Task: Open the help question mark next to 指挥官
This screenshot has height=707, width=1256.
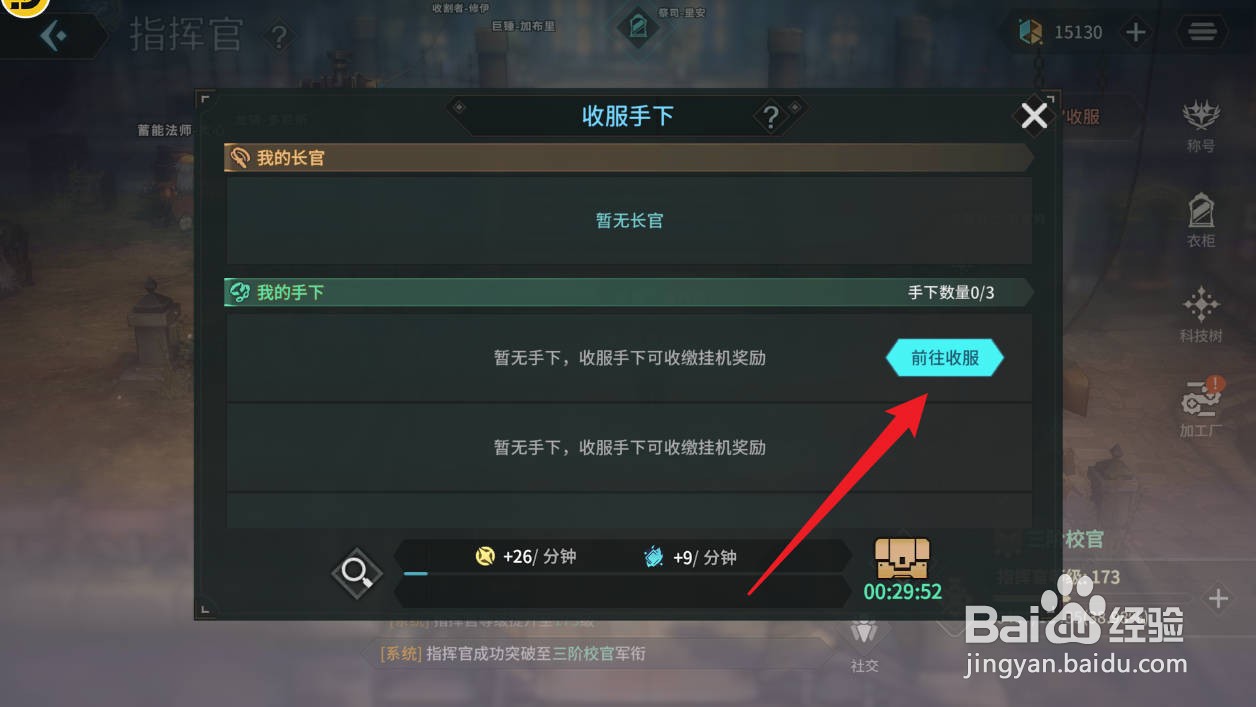Action: pos(279,37)
